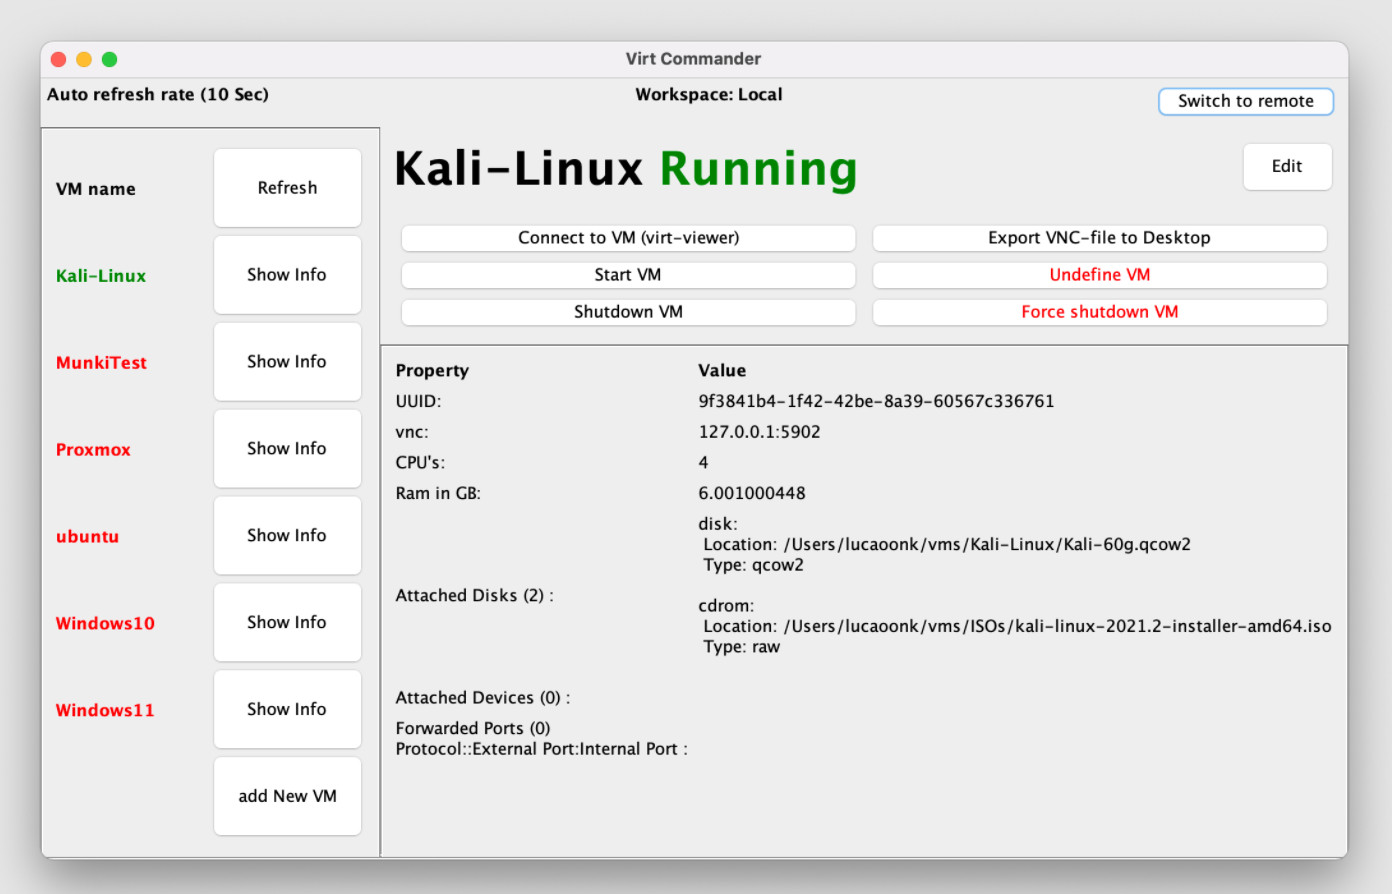The height and width of the screenshot is (894, 1392).
Task: Click the Type: qcow2 line
Action: [753, 566]
